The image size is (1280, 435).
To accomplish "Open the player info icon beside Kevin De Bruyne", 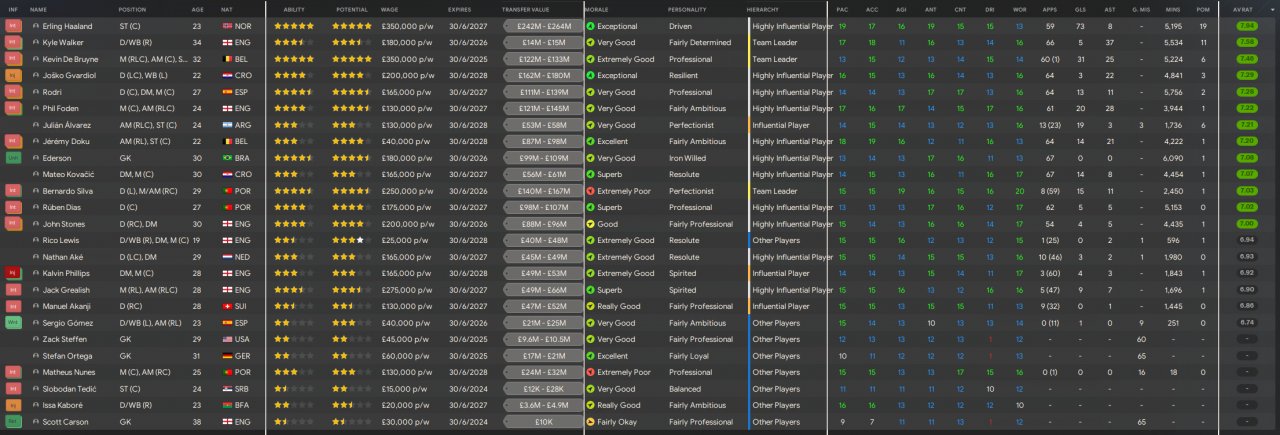I will (x=36, y=59).
